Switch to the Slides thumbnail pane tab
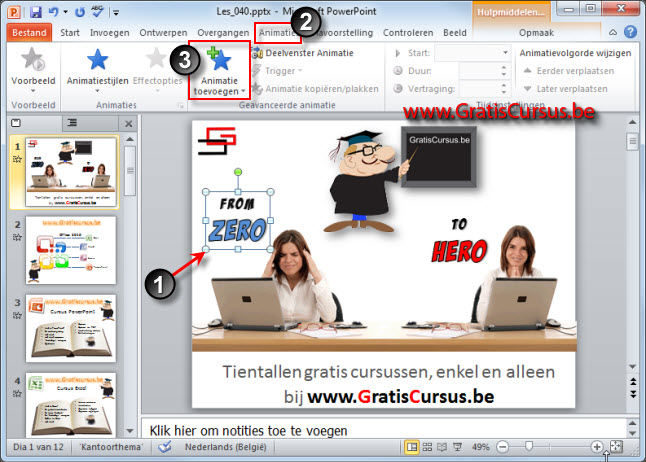646x462 pixels. point(16,123)
